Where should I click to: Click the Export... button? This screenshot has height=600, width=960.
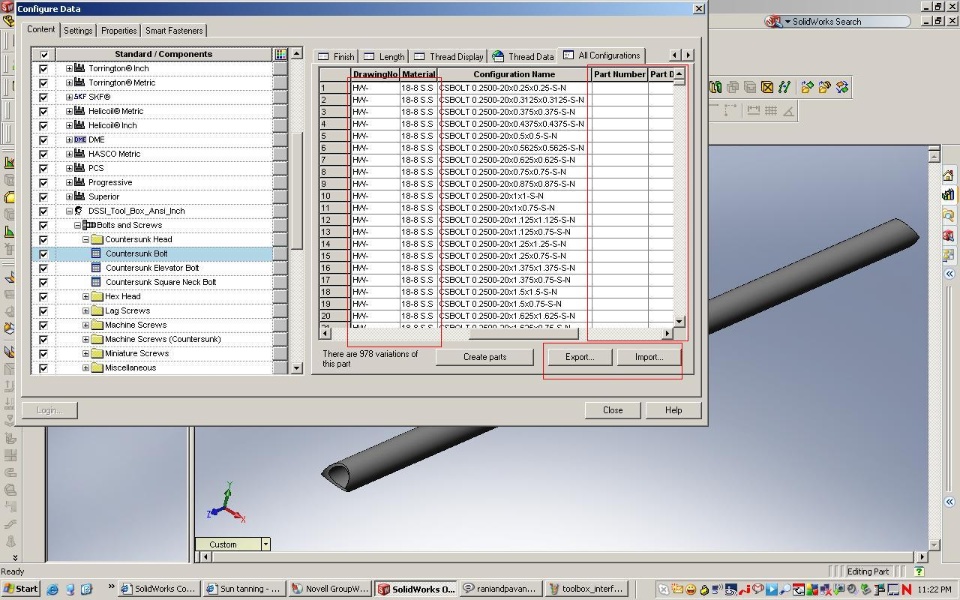point(579,357)
